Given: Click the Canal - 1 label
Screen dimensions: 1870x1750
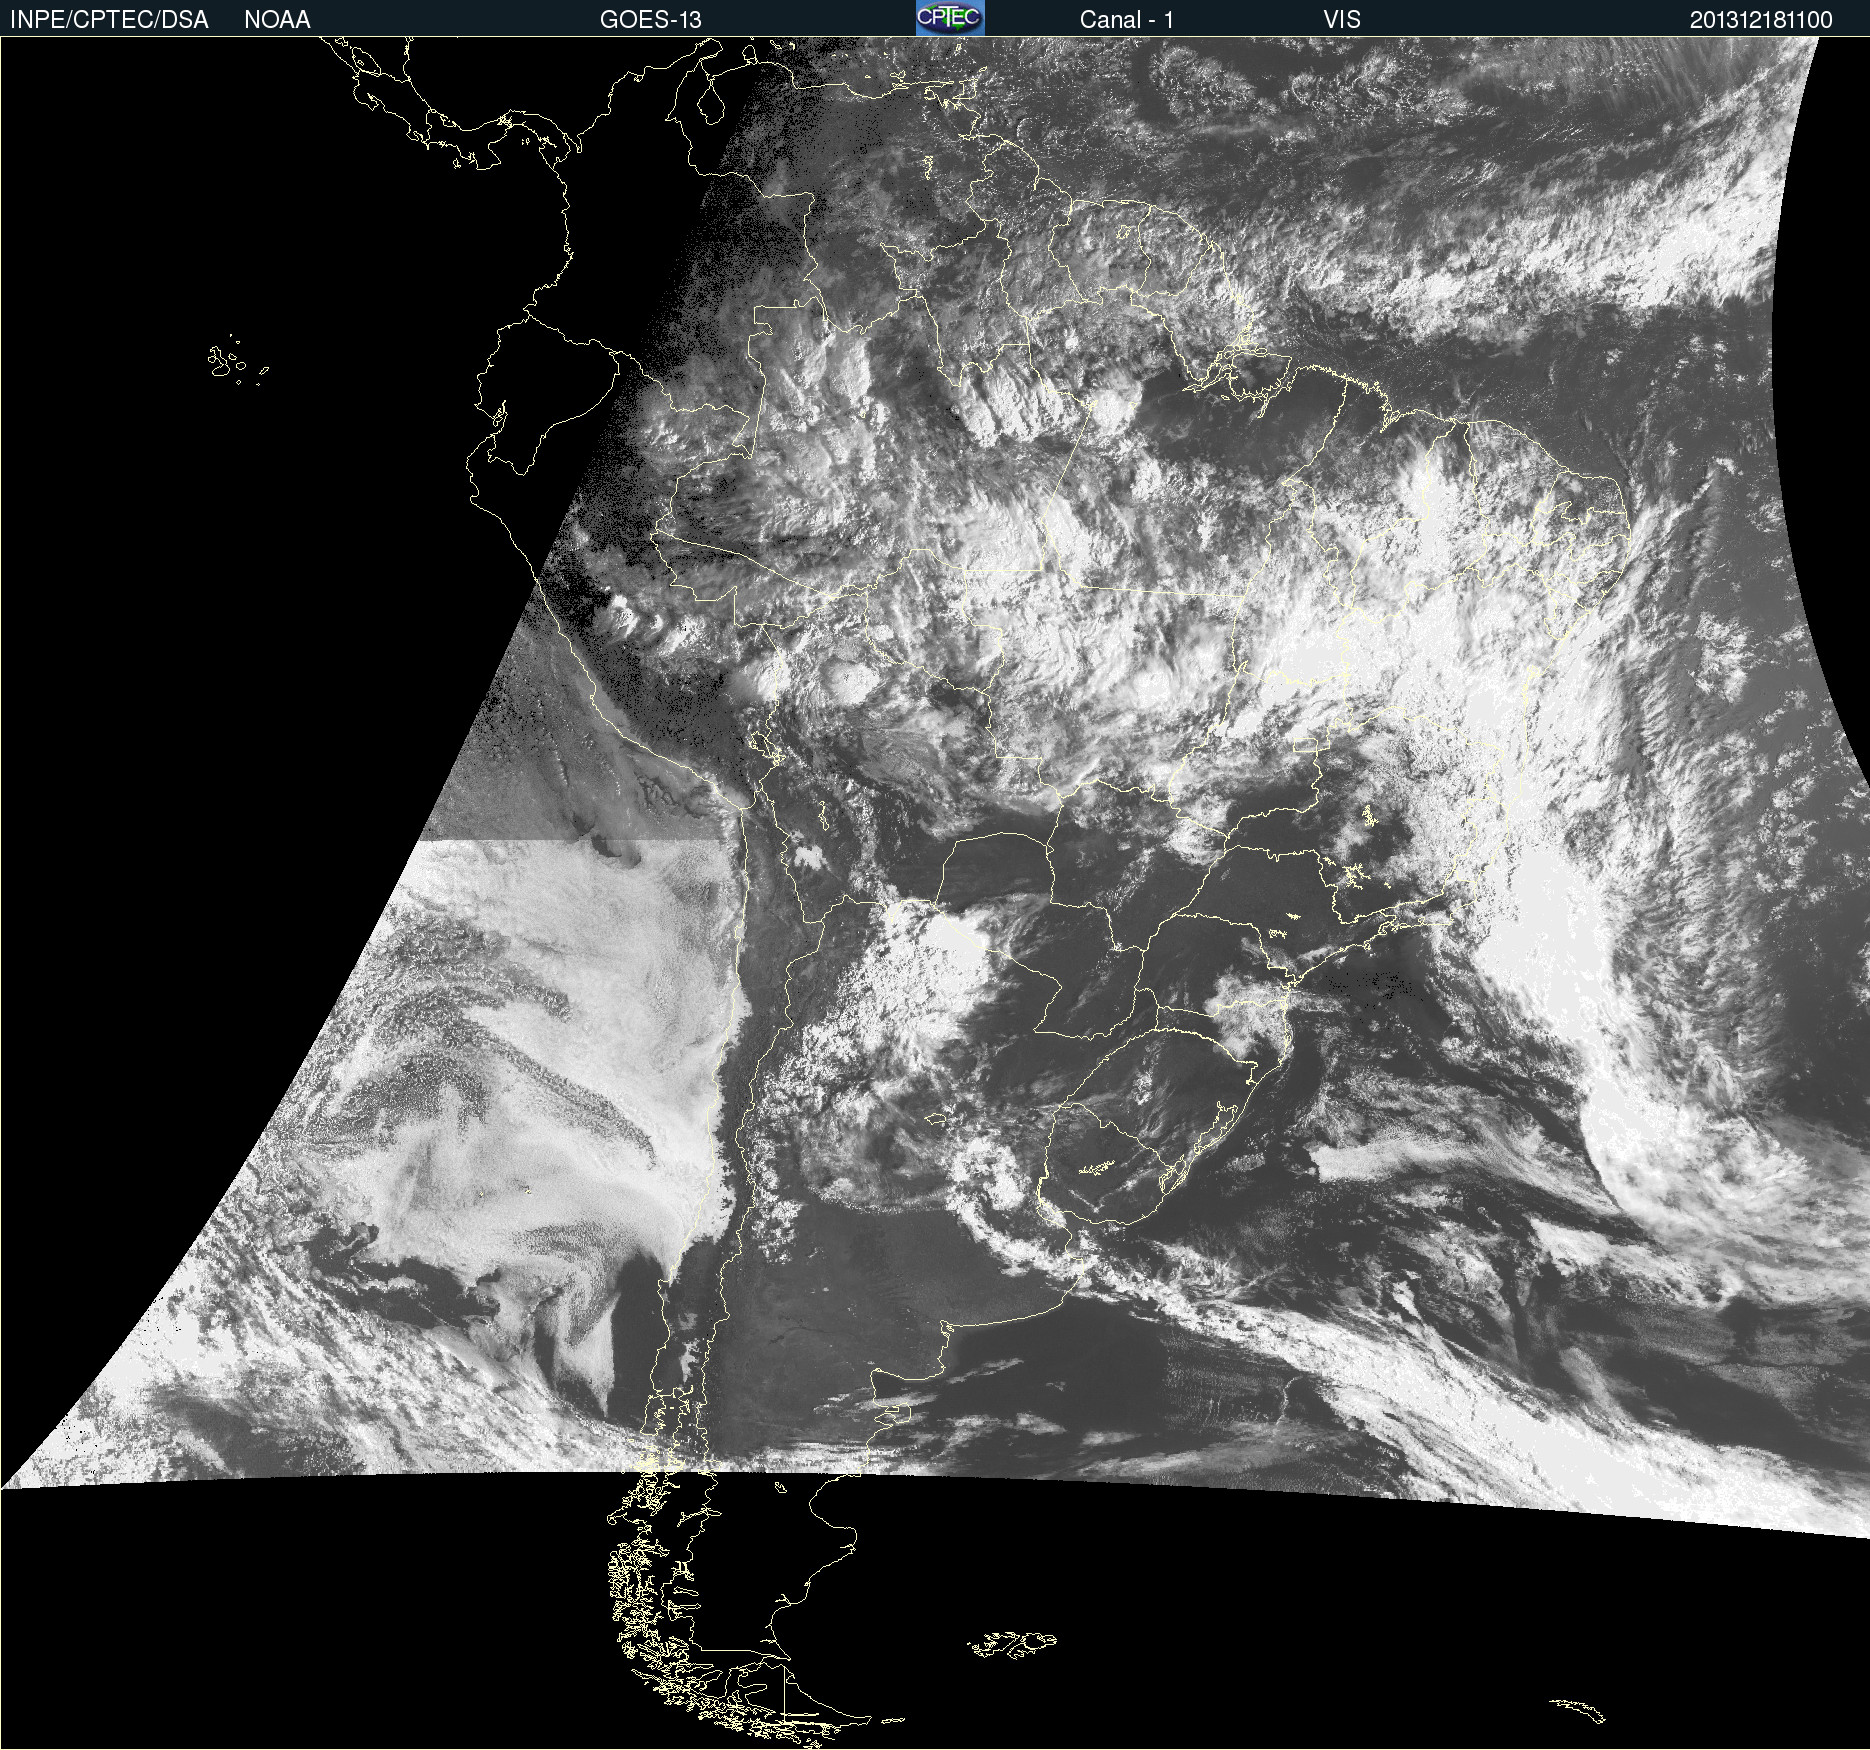Looking at the screenshot, I should (x=1127, y=20).
